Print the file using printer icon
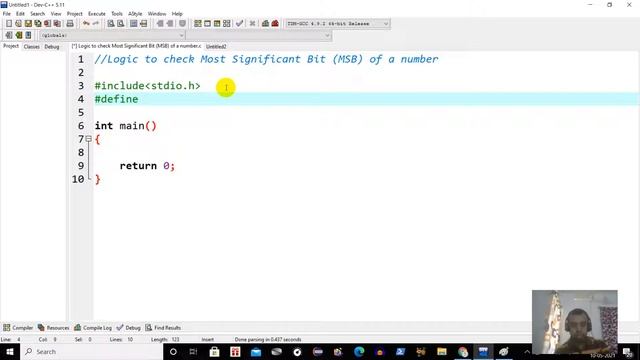 click(70, 24)
